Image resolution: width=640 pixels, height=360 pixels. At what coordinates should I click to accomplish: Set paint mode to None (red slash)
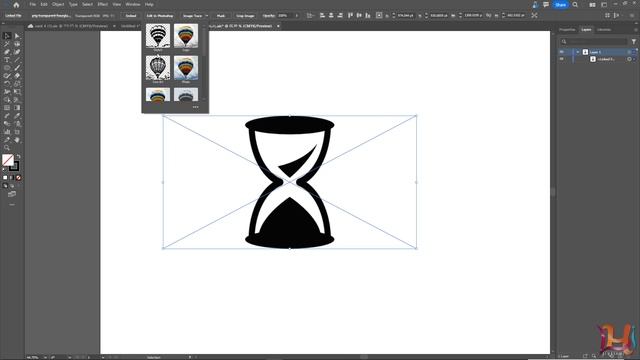click(18, 178)
